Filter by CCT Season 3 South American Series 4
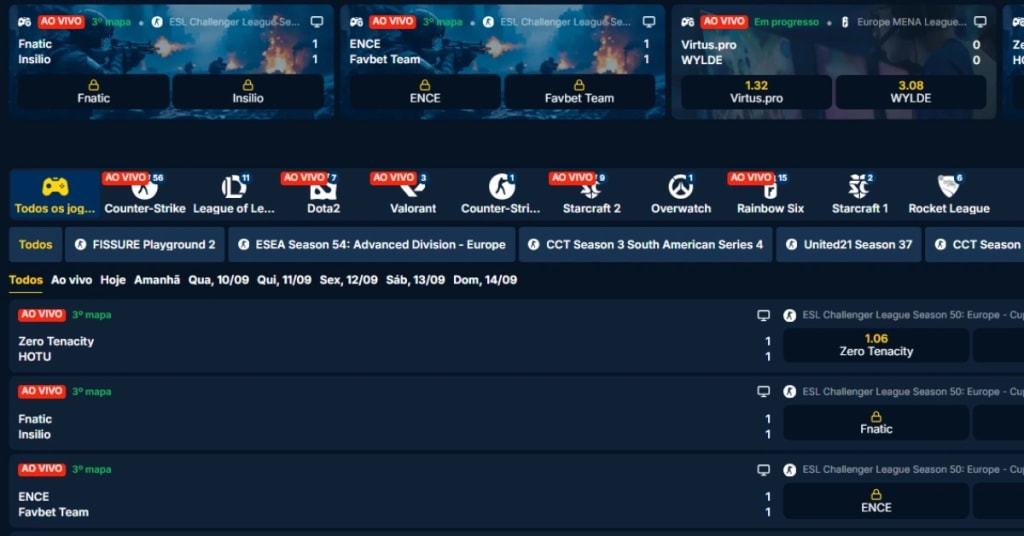 coord(645,244)
